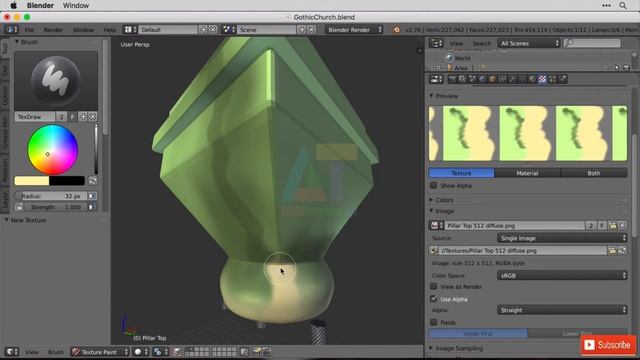Viewport: 640px width, 360px height.
Task: Open the All Scenes display dropdown
Action: point(529,43)
